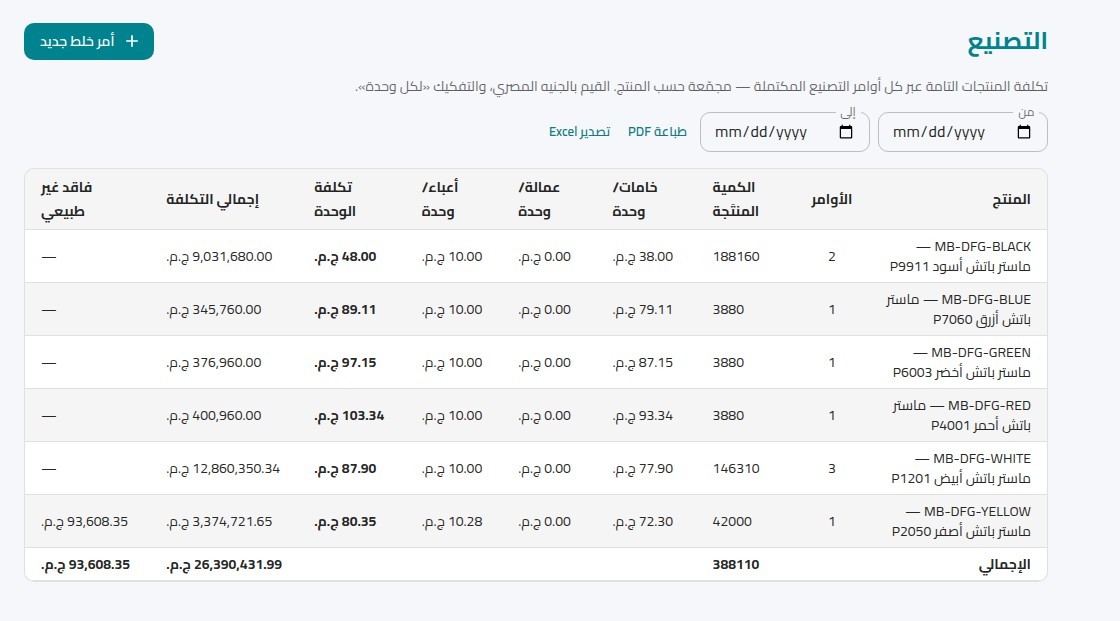Click orders count 3 in WHITE row
The width and height of the screenshot is (1120, 621).
coord(831,469)
